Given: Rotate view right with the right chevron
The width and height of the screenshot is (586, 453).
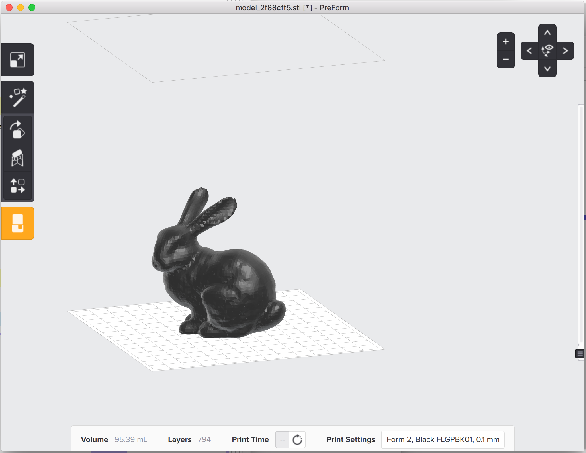Looking at the screenshot, I should pos(565,50).
